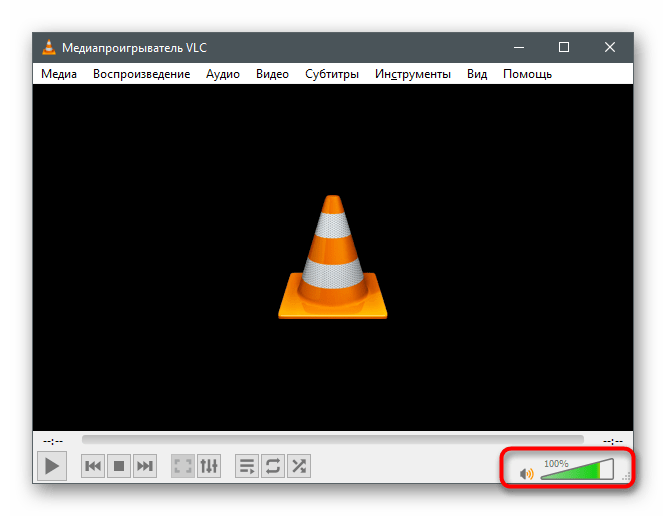Skip to the next media item

click(145, 466)
